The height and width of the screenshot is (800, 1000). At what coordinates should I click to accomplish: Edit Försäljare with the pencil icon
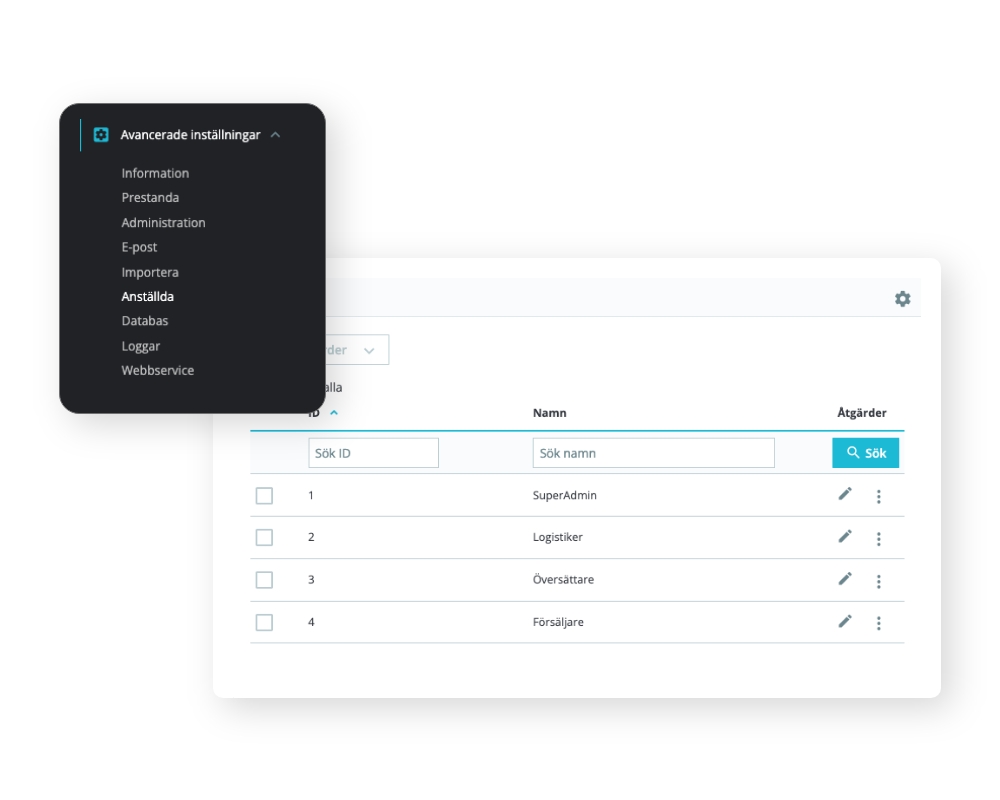point(845,621)
